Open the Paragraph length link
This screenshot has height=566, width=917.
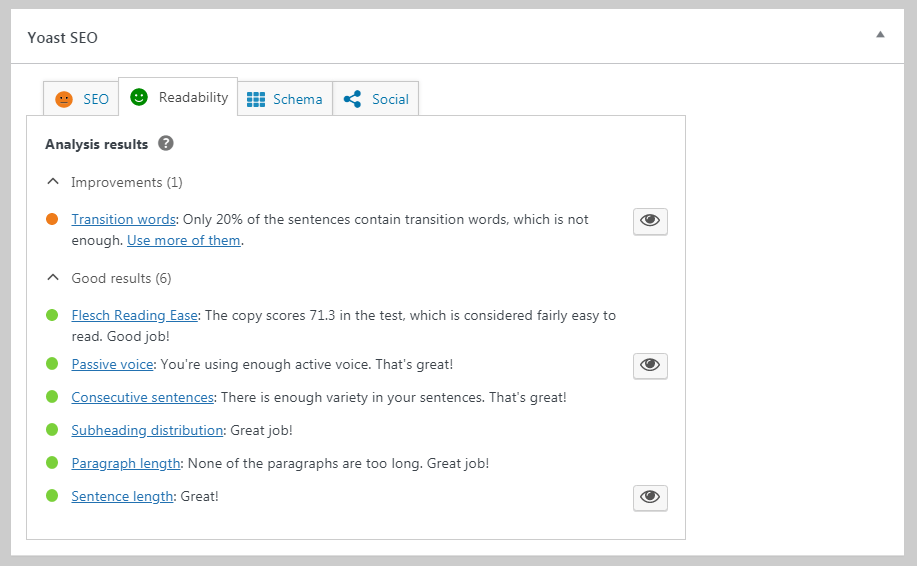click(x=126, y=463)
